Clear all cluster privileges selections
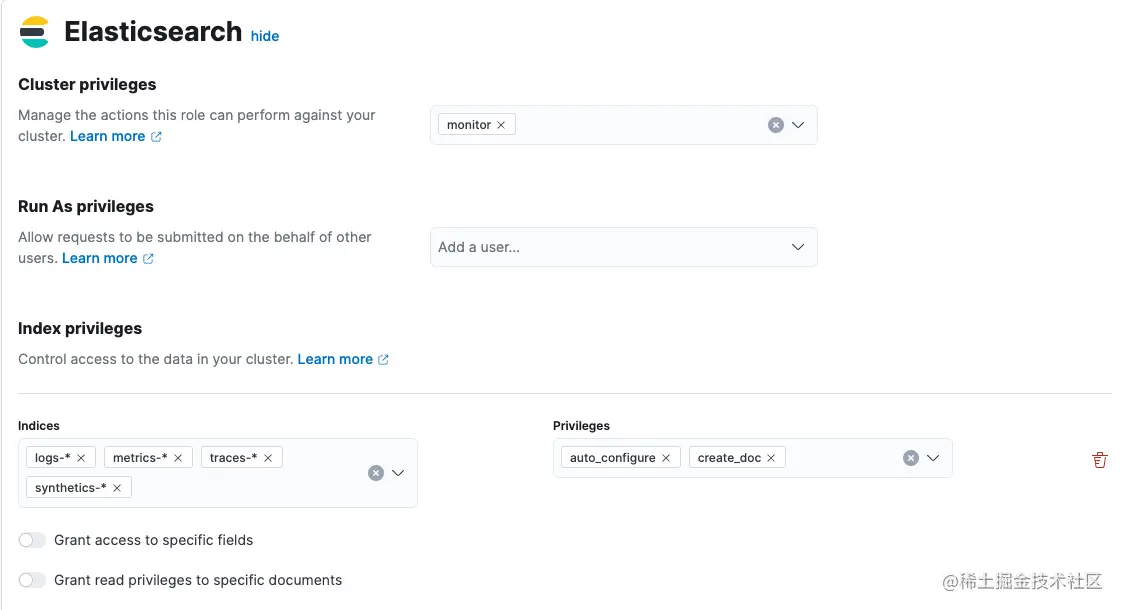Image resolution: width=1121 pixels, height=610 pixels. pos(775,125)
